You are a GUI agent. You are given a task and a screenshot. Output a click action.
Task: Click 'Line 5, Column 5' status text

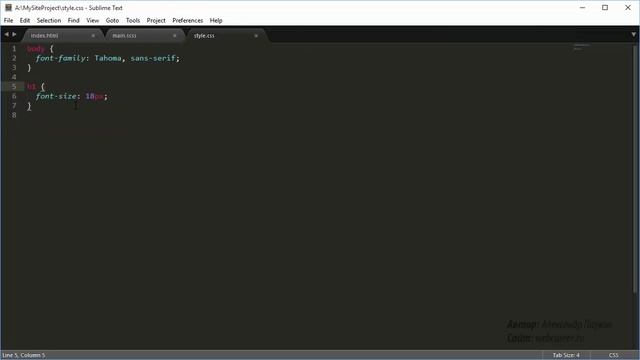pos(24,355)
